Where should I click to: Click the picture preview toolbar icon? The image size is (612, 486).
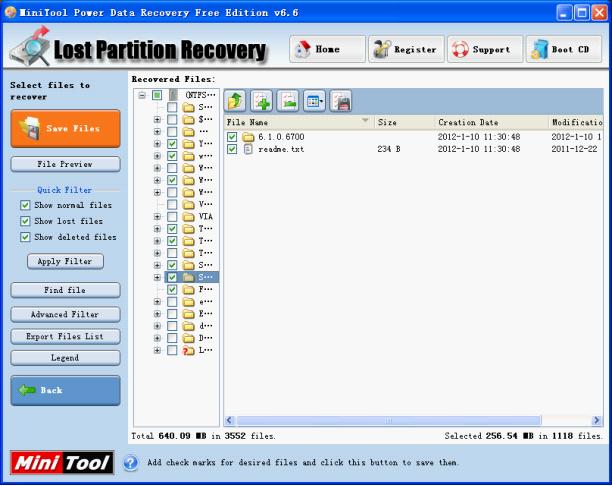click(x=288, y=101)
